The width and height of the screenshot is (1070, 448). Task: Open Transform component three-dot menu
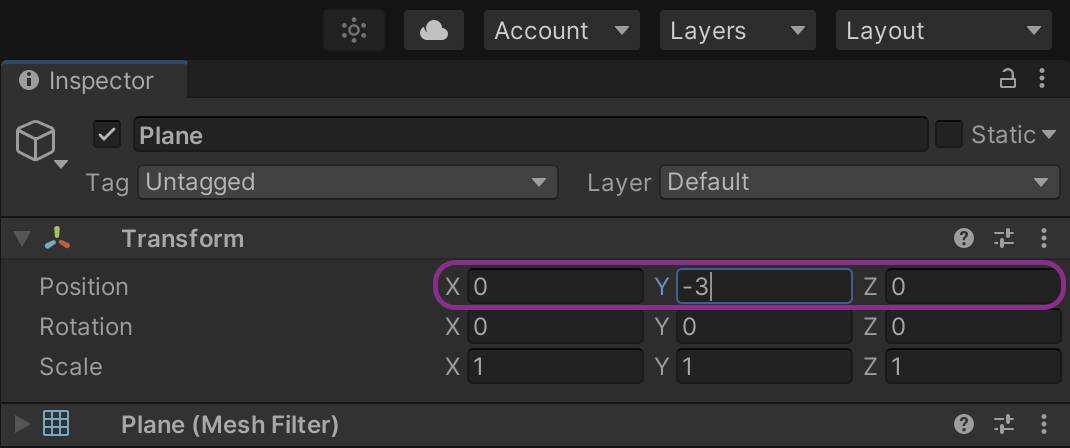[x=1043, y=238]
